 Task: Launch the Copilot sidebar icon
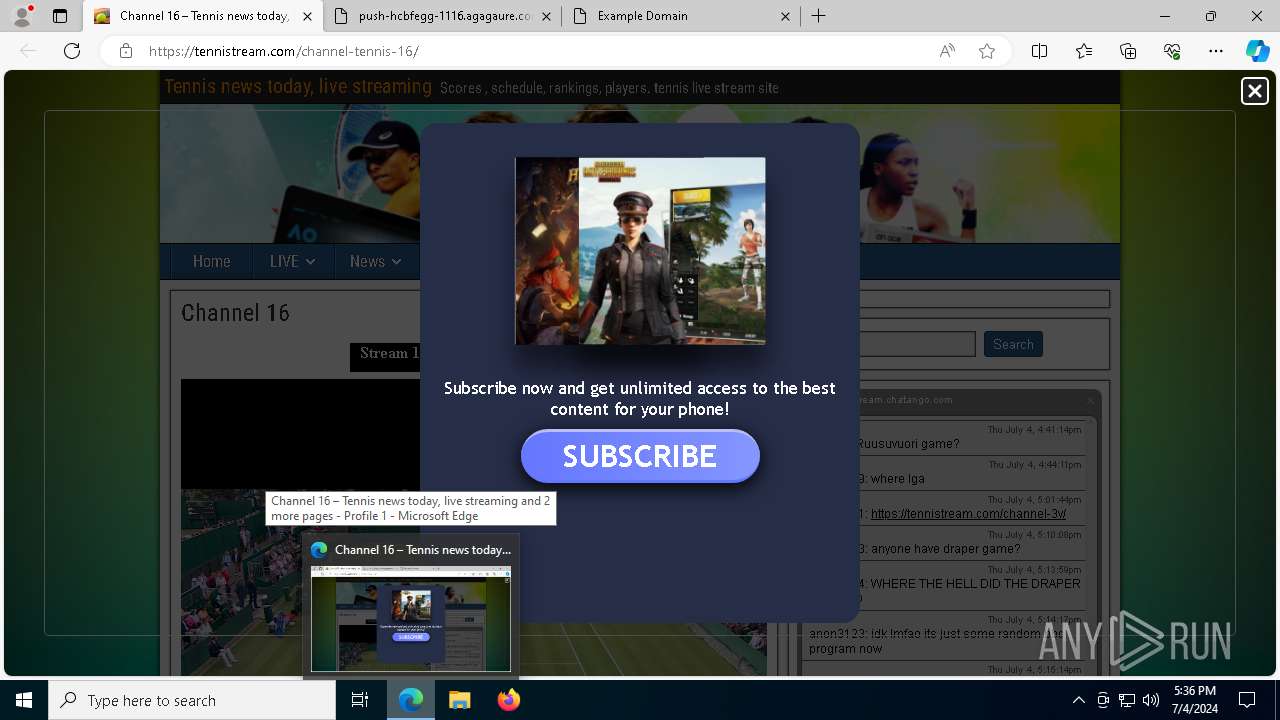[1257, 51]
